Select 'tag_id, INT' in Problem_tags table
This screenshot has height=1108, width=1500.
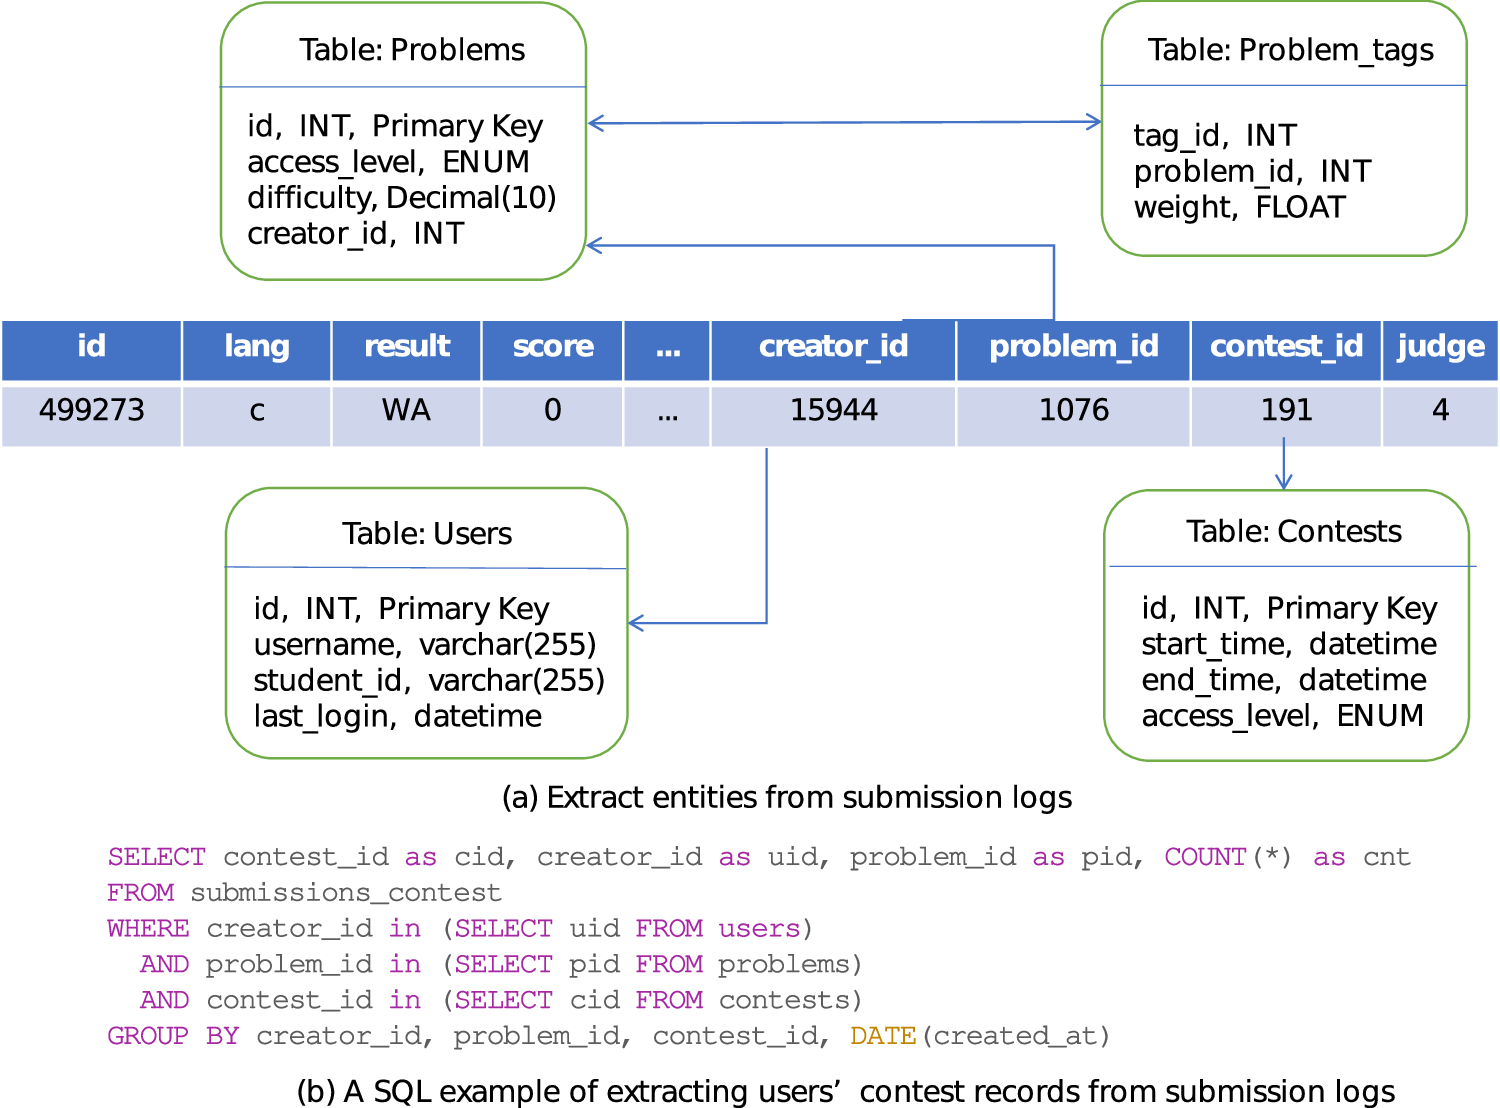(x=1215, y=136)
